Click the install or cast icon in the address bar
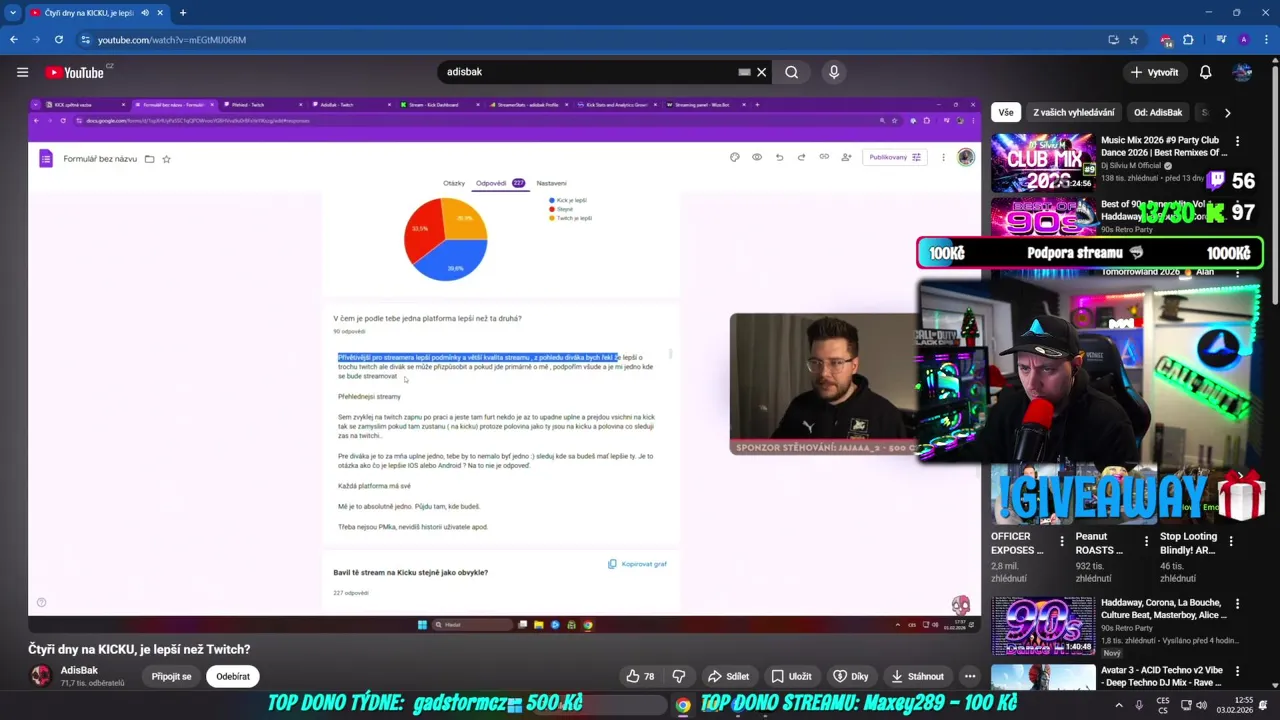Screen dimensions: 1280x720 1113,40
